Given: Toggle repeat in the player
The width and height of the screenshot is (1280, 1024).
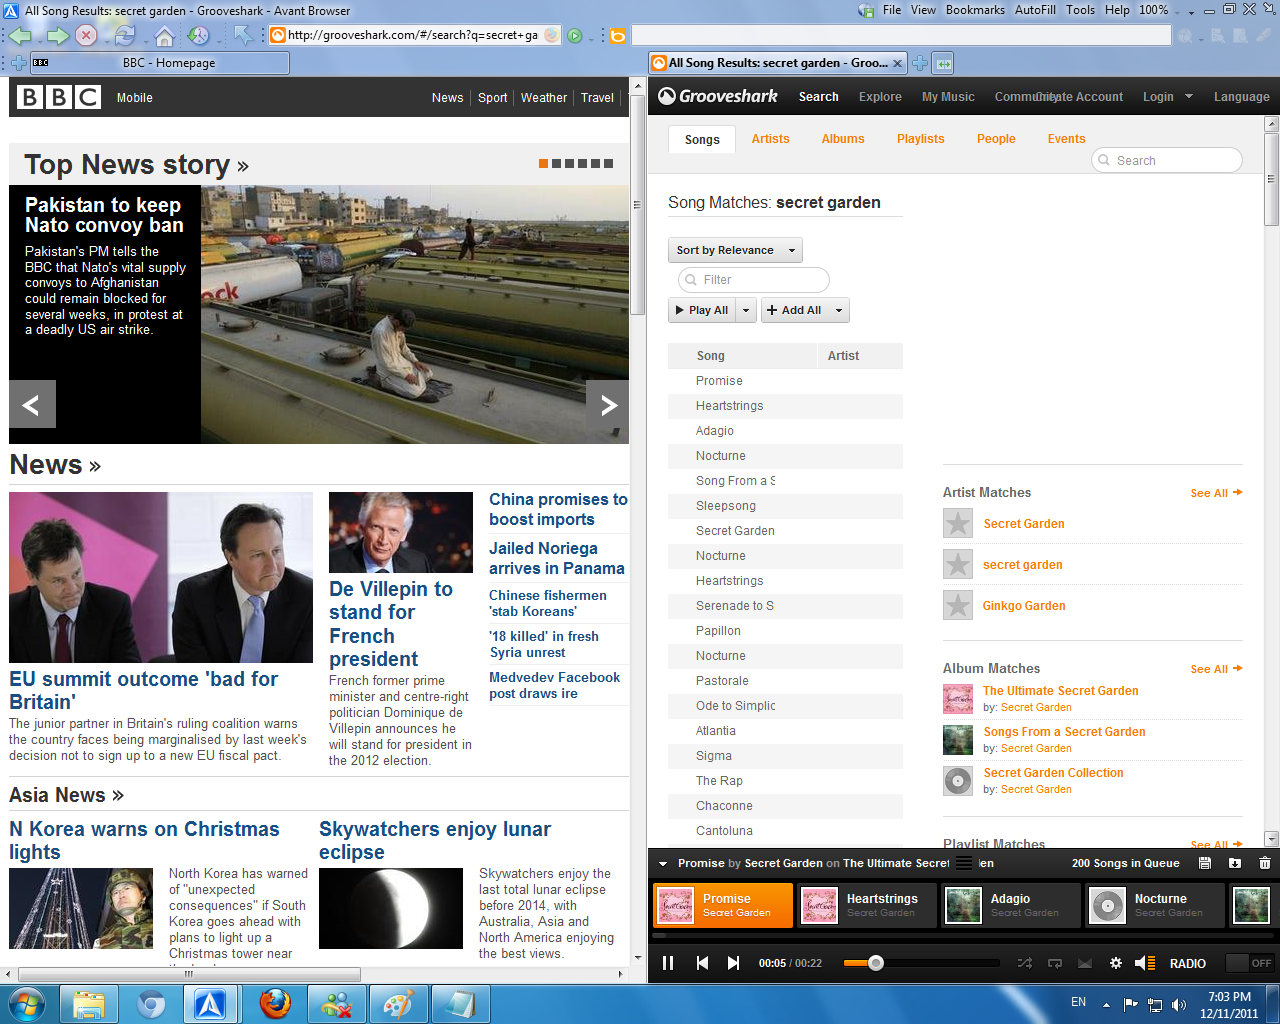Looking at the screenshot, I should [1055, 963].
